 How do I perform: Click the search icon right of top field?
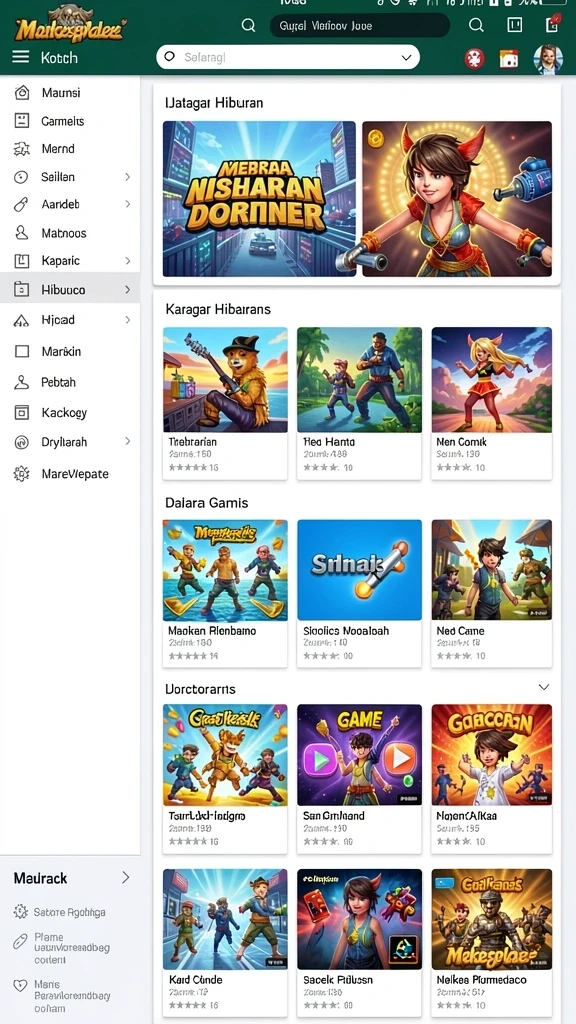tap(477, 25)
